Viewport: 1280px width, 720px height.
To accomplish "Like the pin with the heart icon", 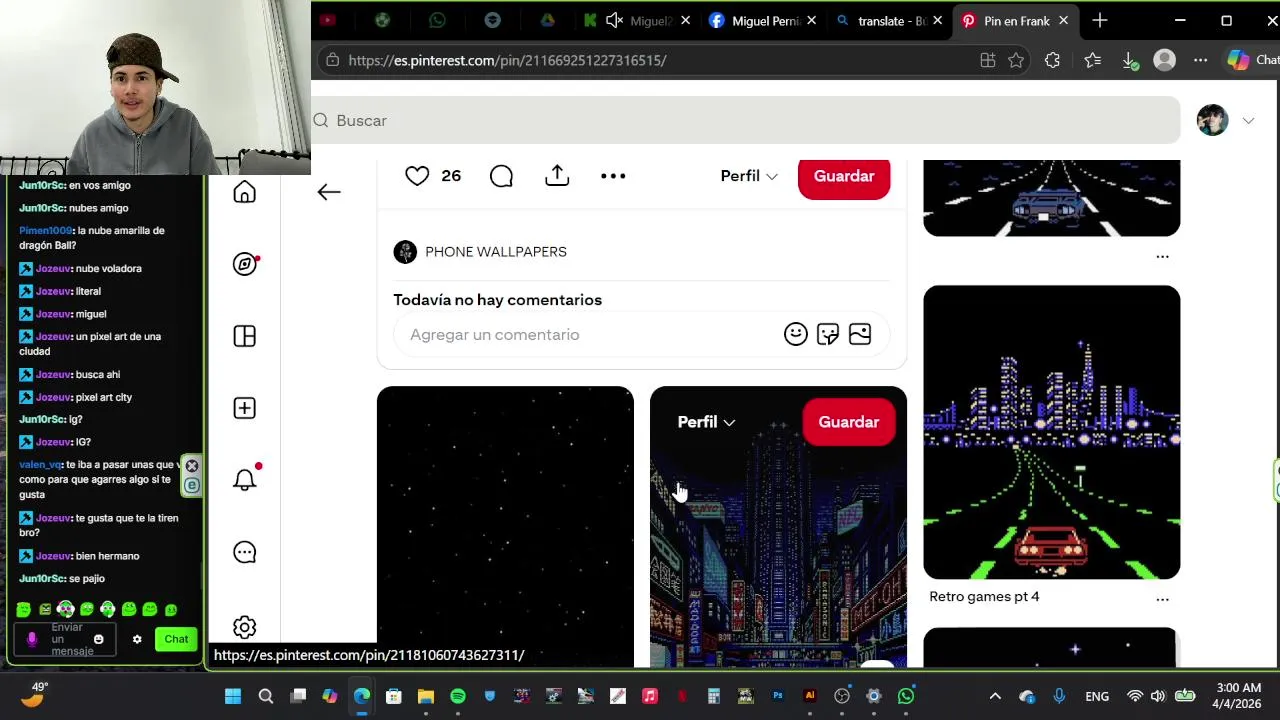I will (417, 176).
